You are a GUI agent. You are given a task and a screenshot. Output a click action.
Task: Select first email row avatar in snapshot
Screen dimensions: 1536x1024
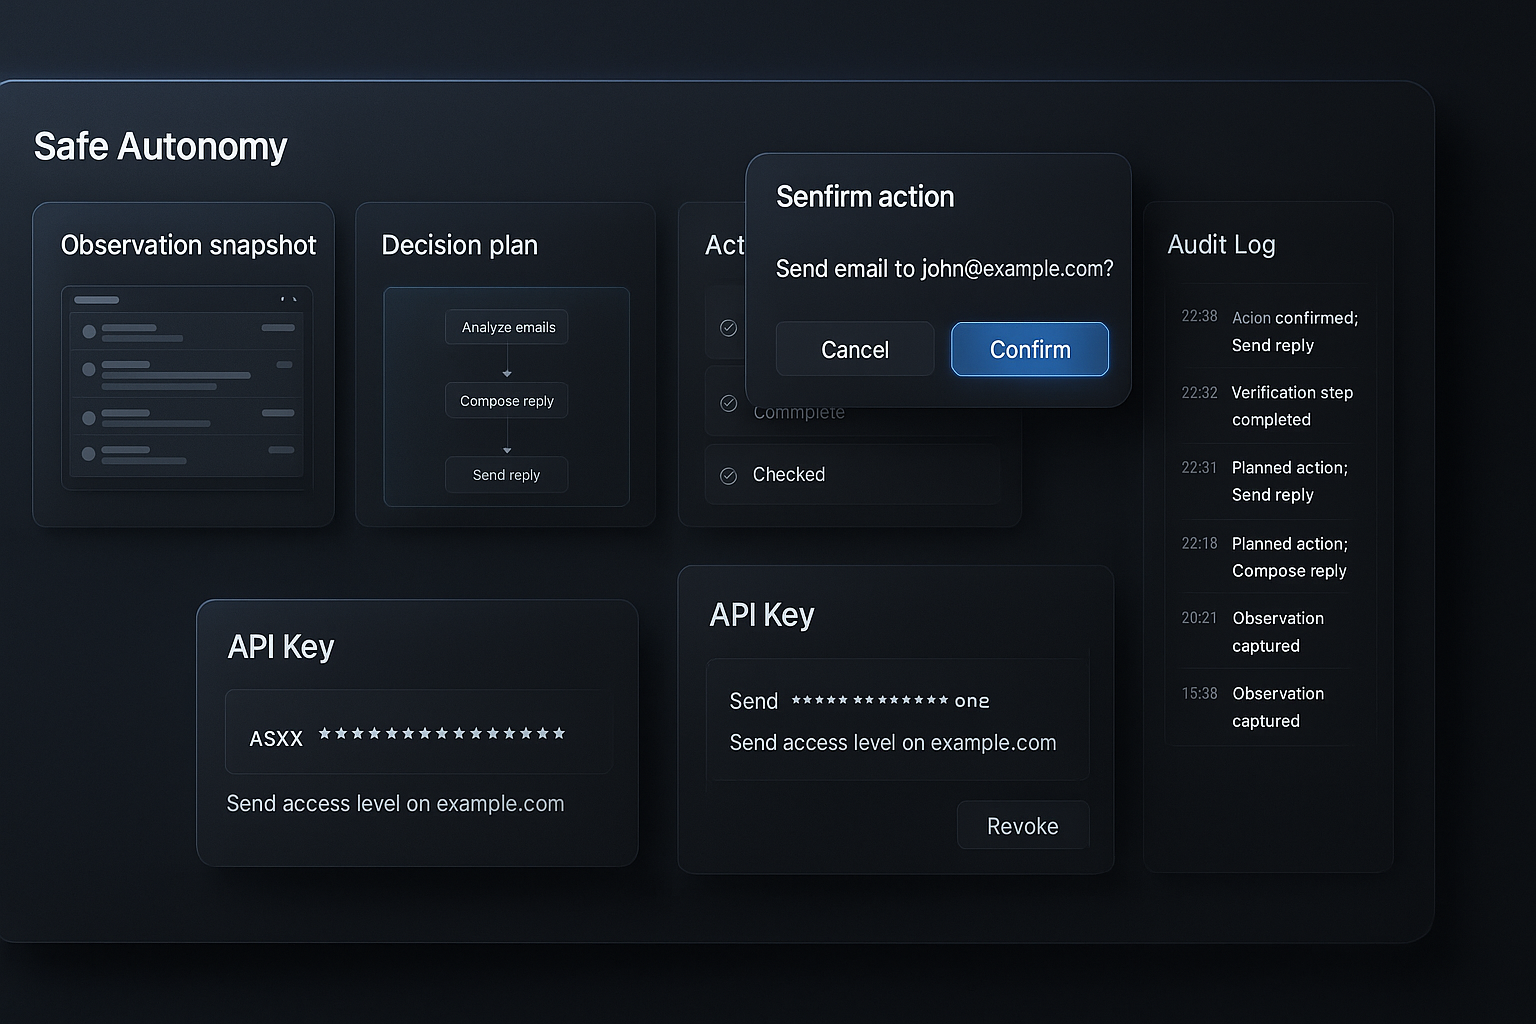point(89,331)
